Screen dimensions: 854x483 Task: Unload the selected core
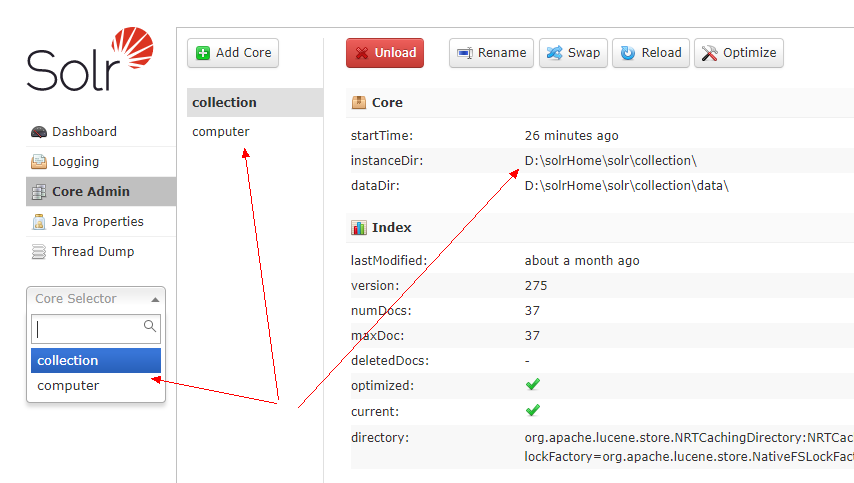click(x=385, y=53)
